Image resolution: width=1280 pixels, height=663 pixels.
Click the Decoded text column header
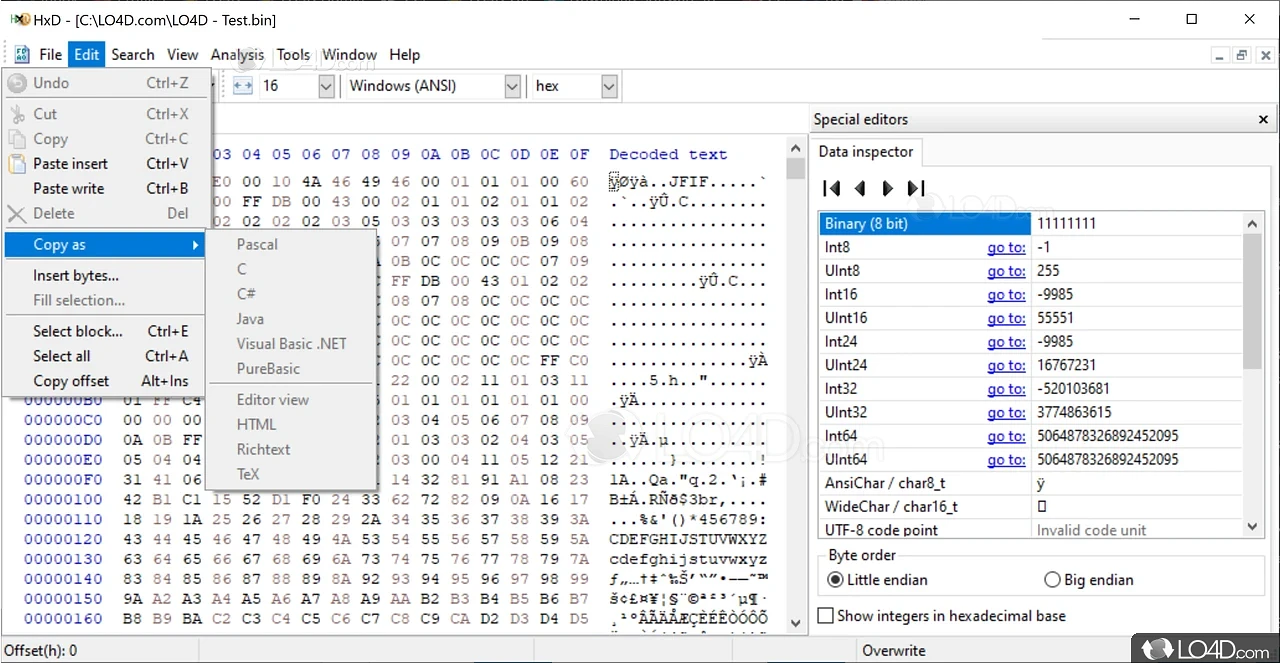pos(668,154)
